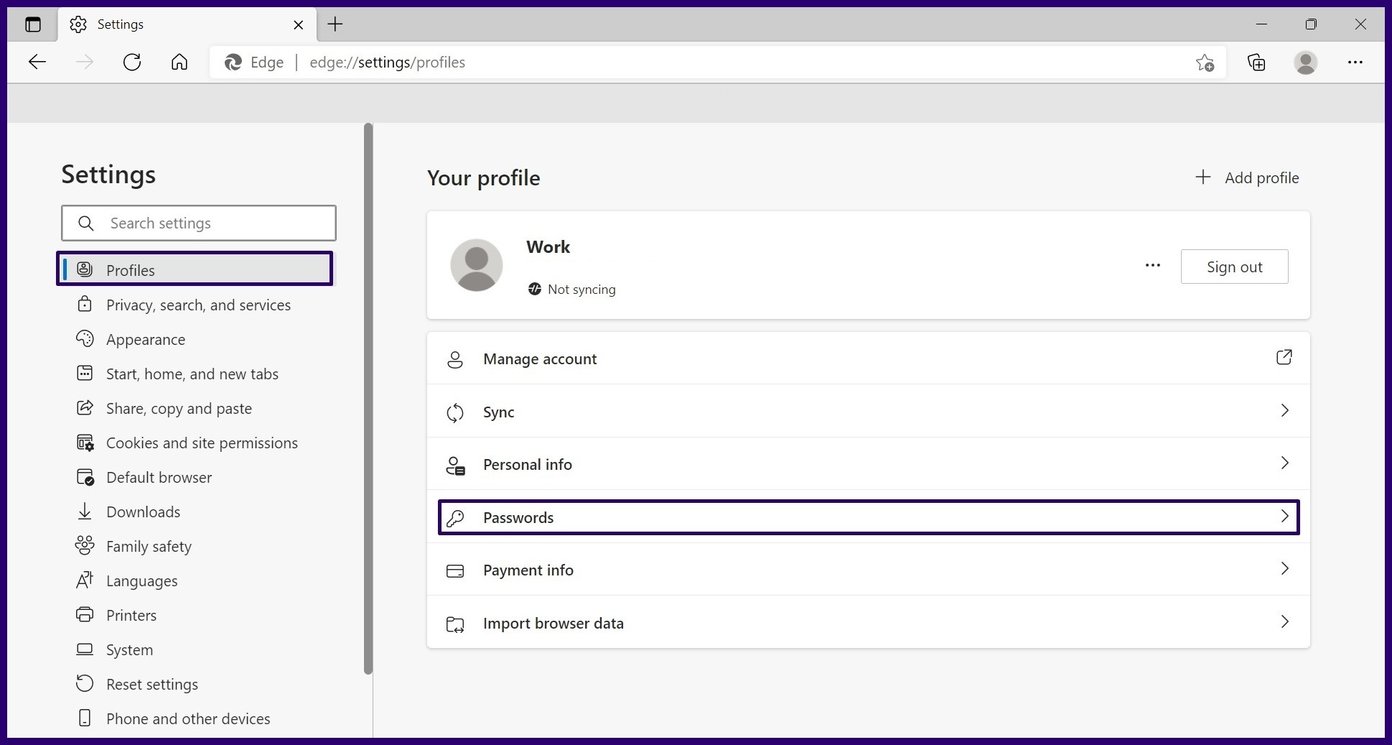Click the Downloads arrow icon
This screenshot has height=745, width=1392.
85,511
